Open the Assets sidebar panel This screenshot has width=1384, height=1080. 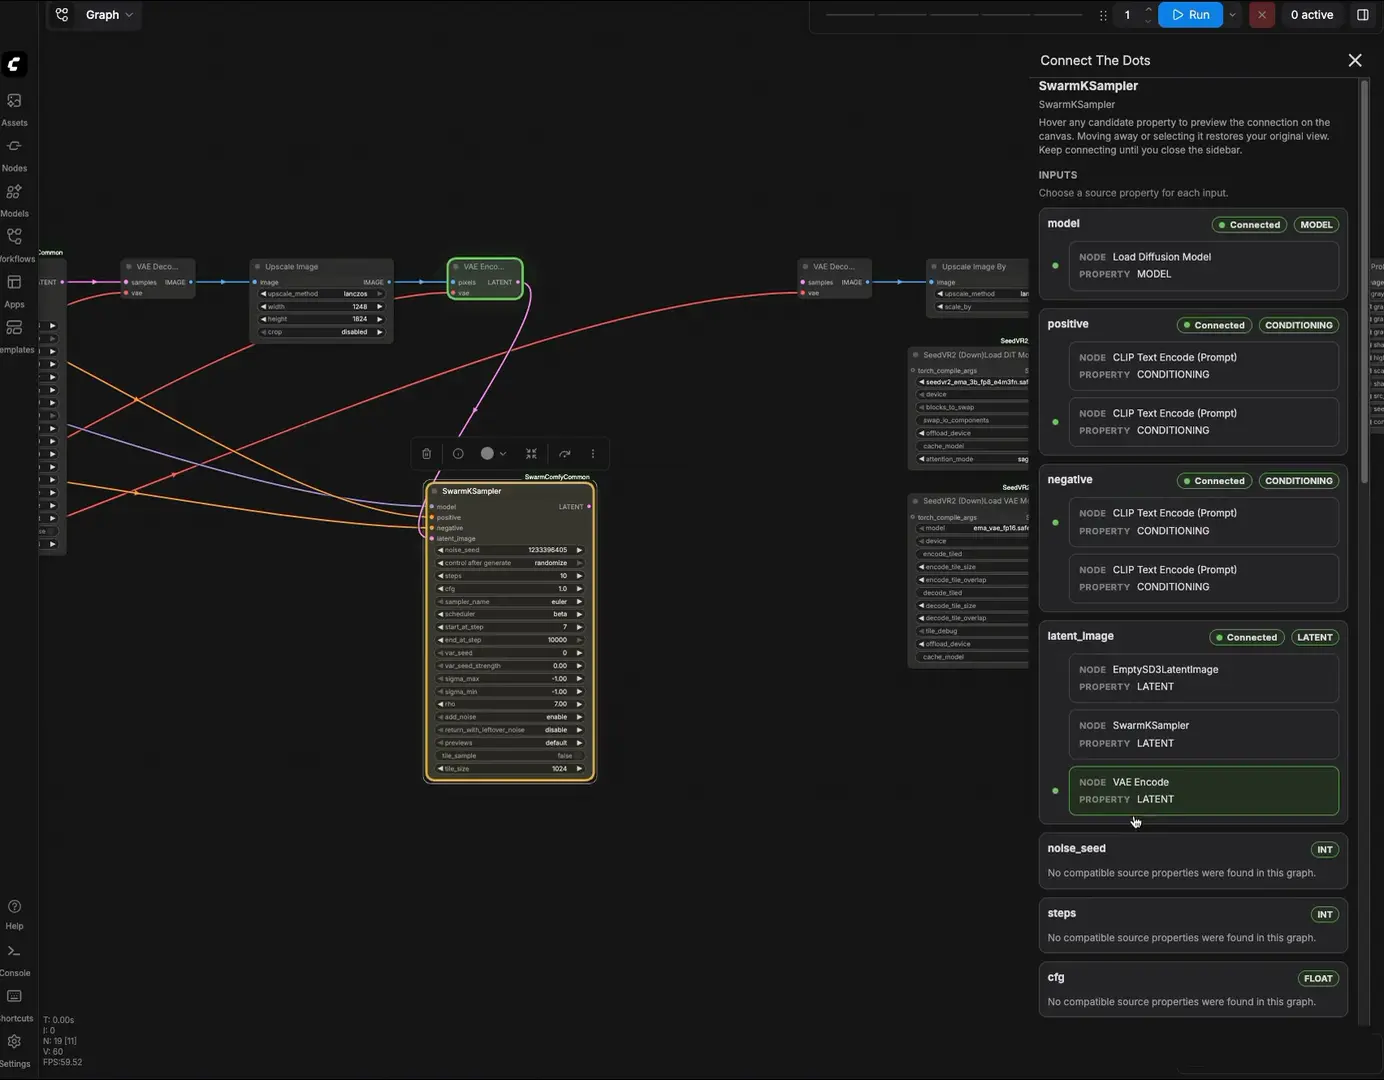pos(14,109)
